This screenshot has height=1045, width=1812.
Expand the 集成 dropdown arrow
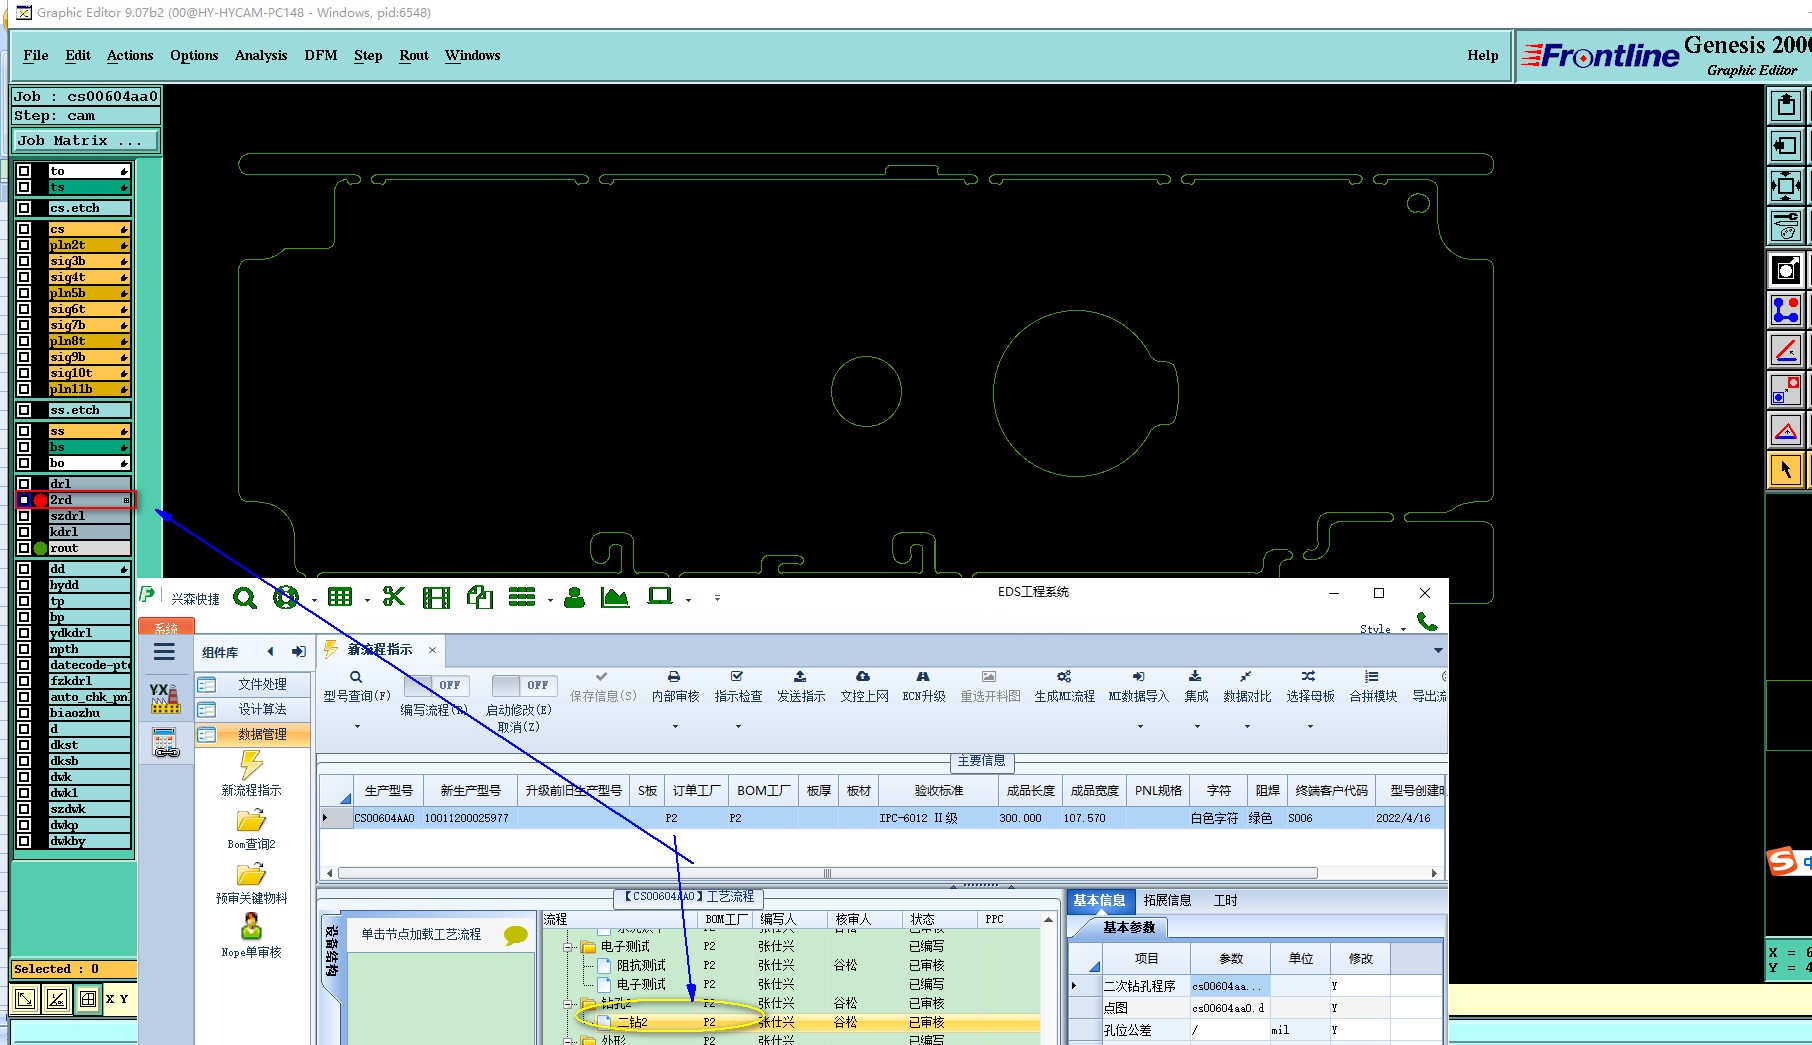pyautogui.click(x=1196, y=727)
